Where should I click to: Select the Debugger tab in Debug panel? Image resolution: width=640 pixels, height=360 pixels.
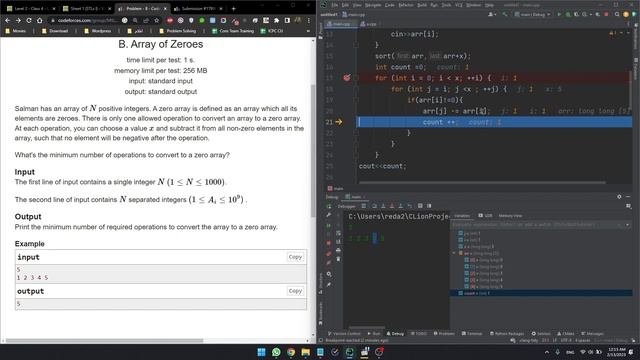click(x=346, y=206)
